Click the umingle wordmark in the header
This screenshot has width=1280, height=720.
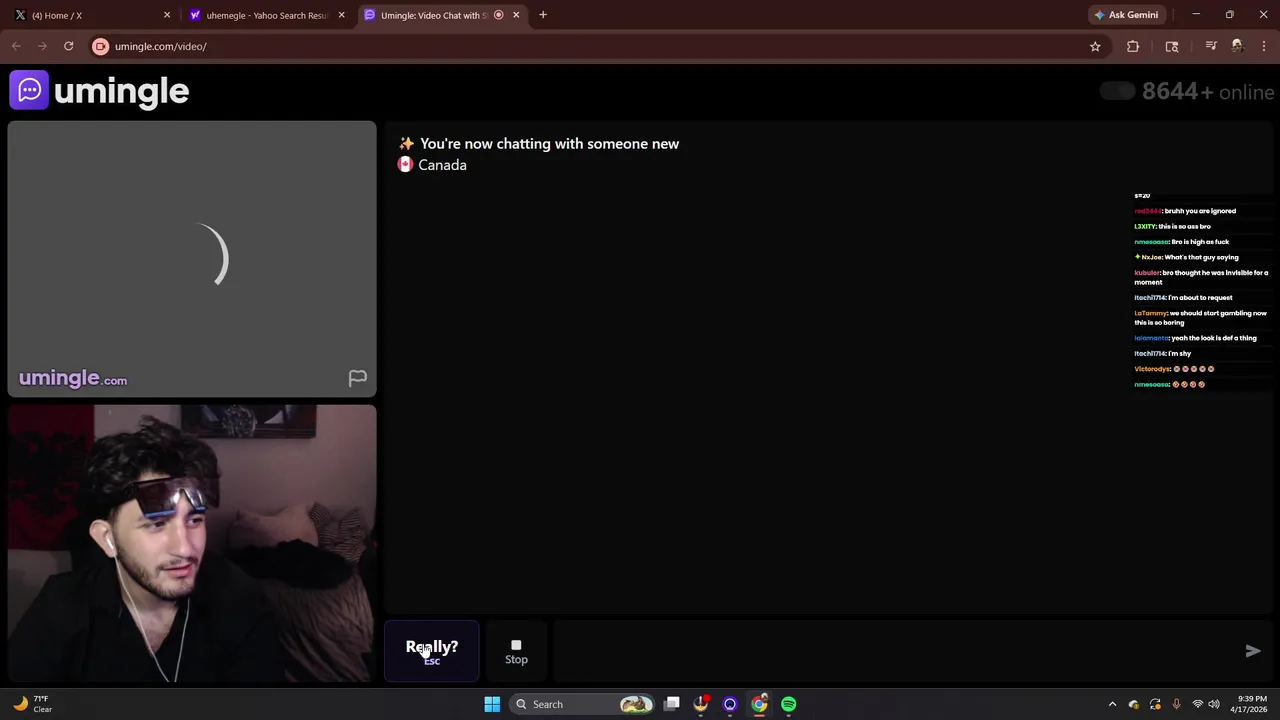pyautogui.click(x=121, y=92)
